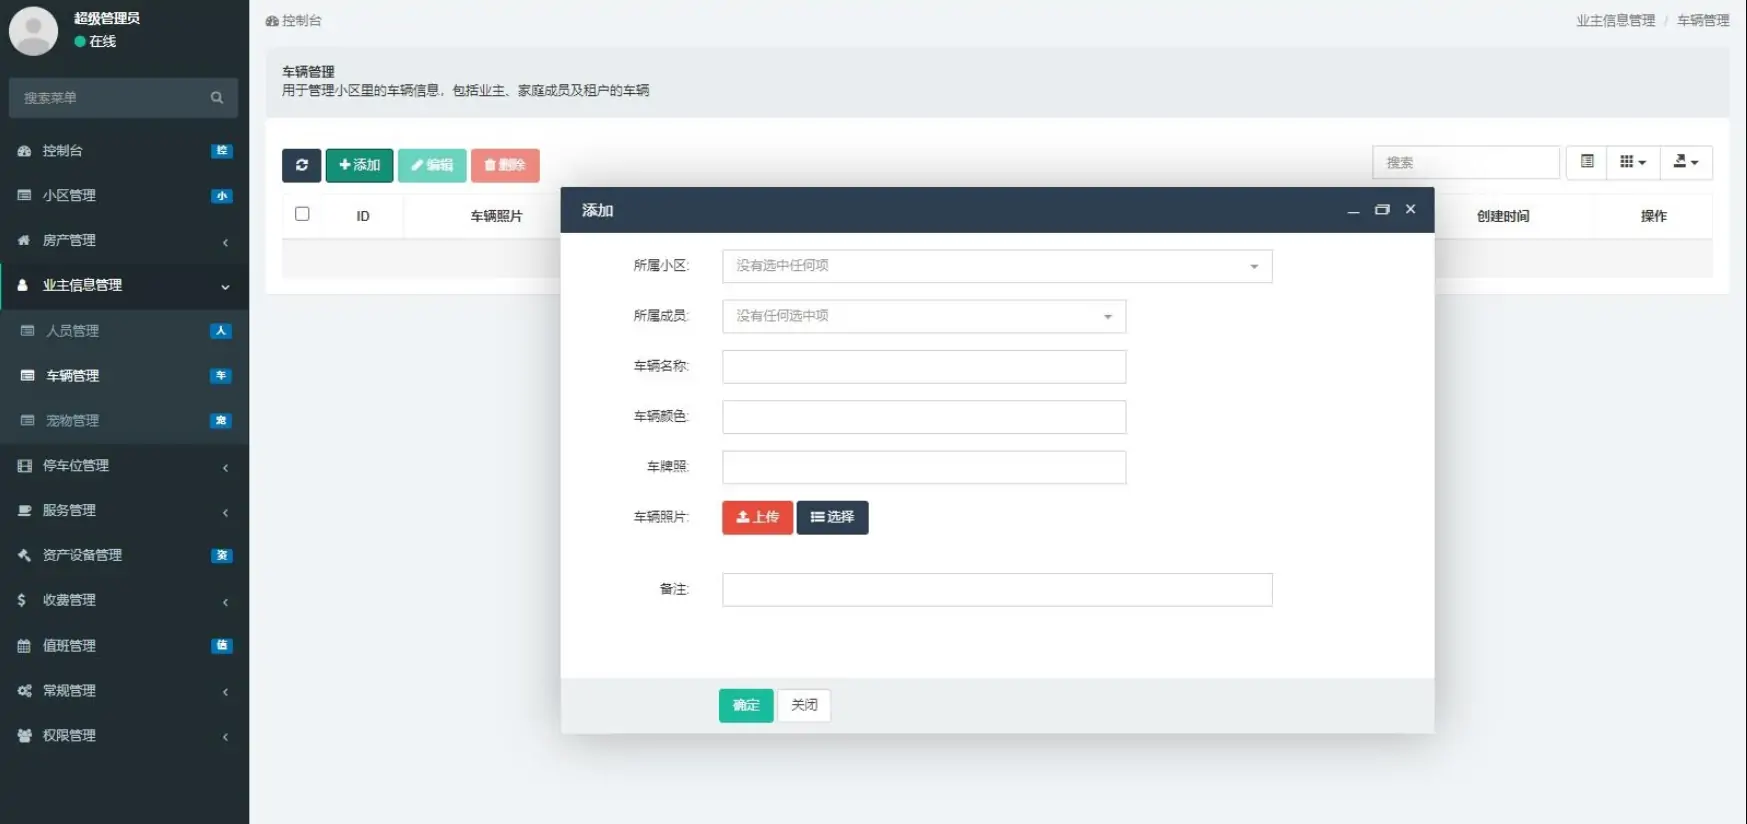Collapse the 业主信息管理 submenu chevron

(225, 287)
